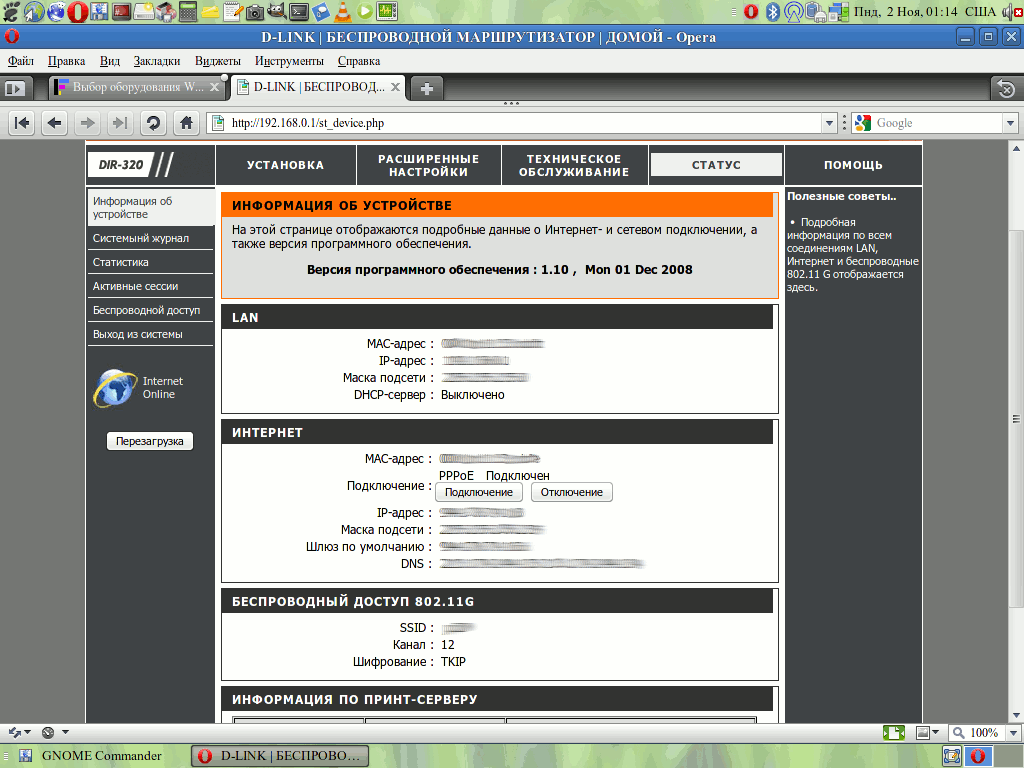
Task: Open the yellow folder file manager launcher
Action: coord(210,11)
